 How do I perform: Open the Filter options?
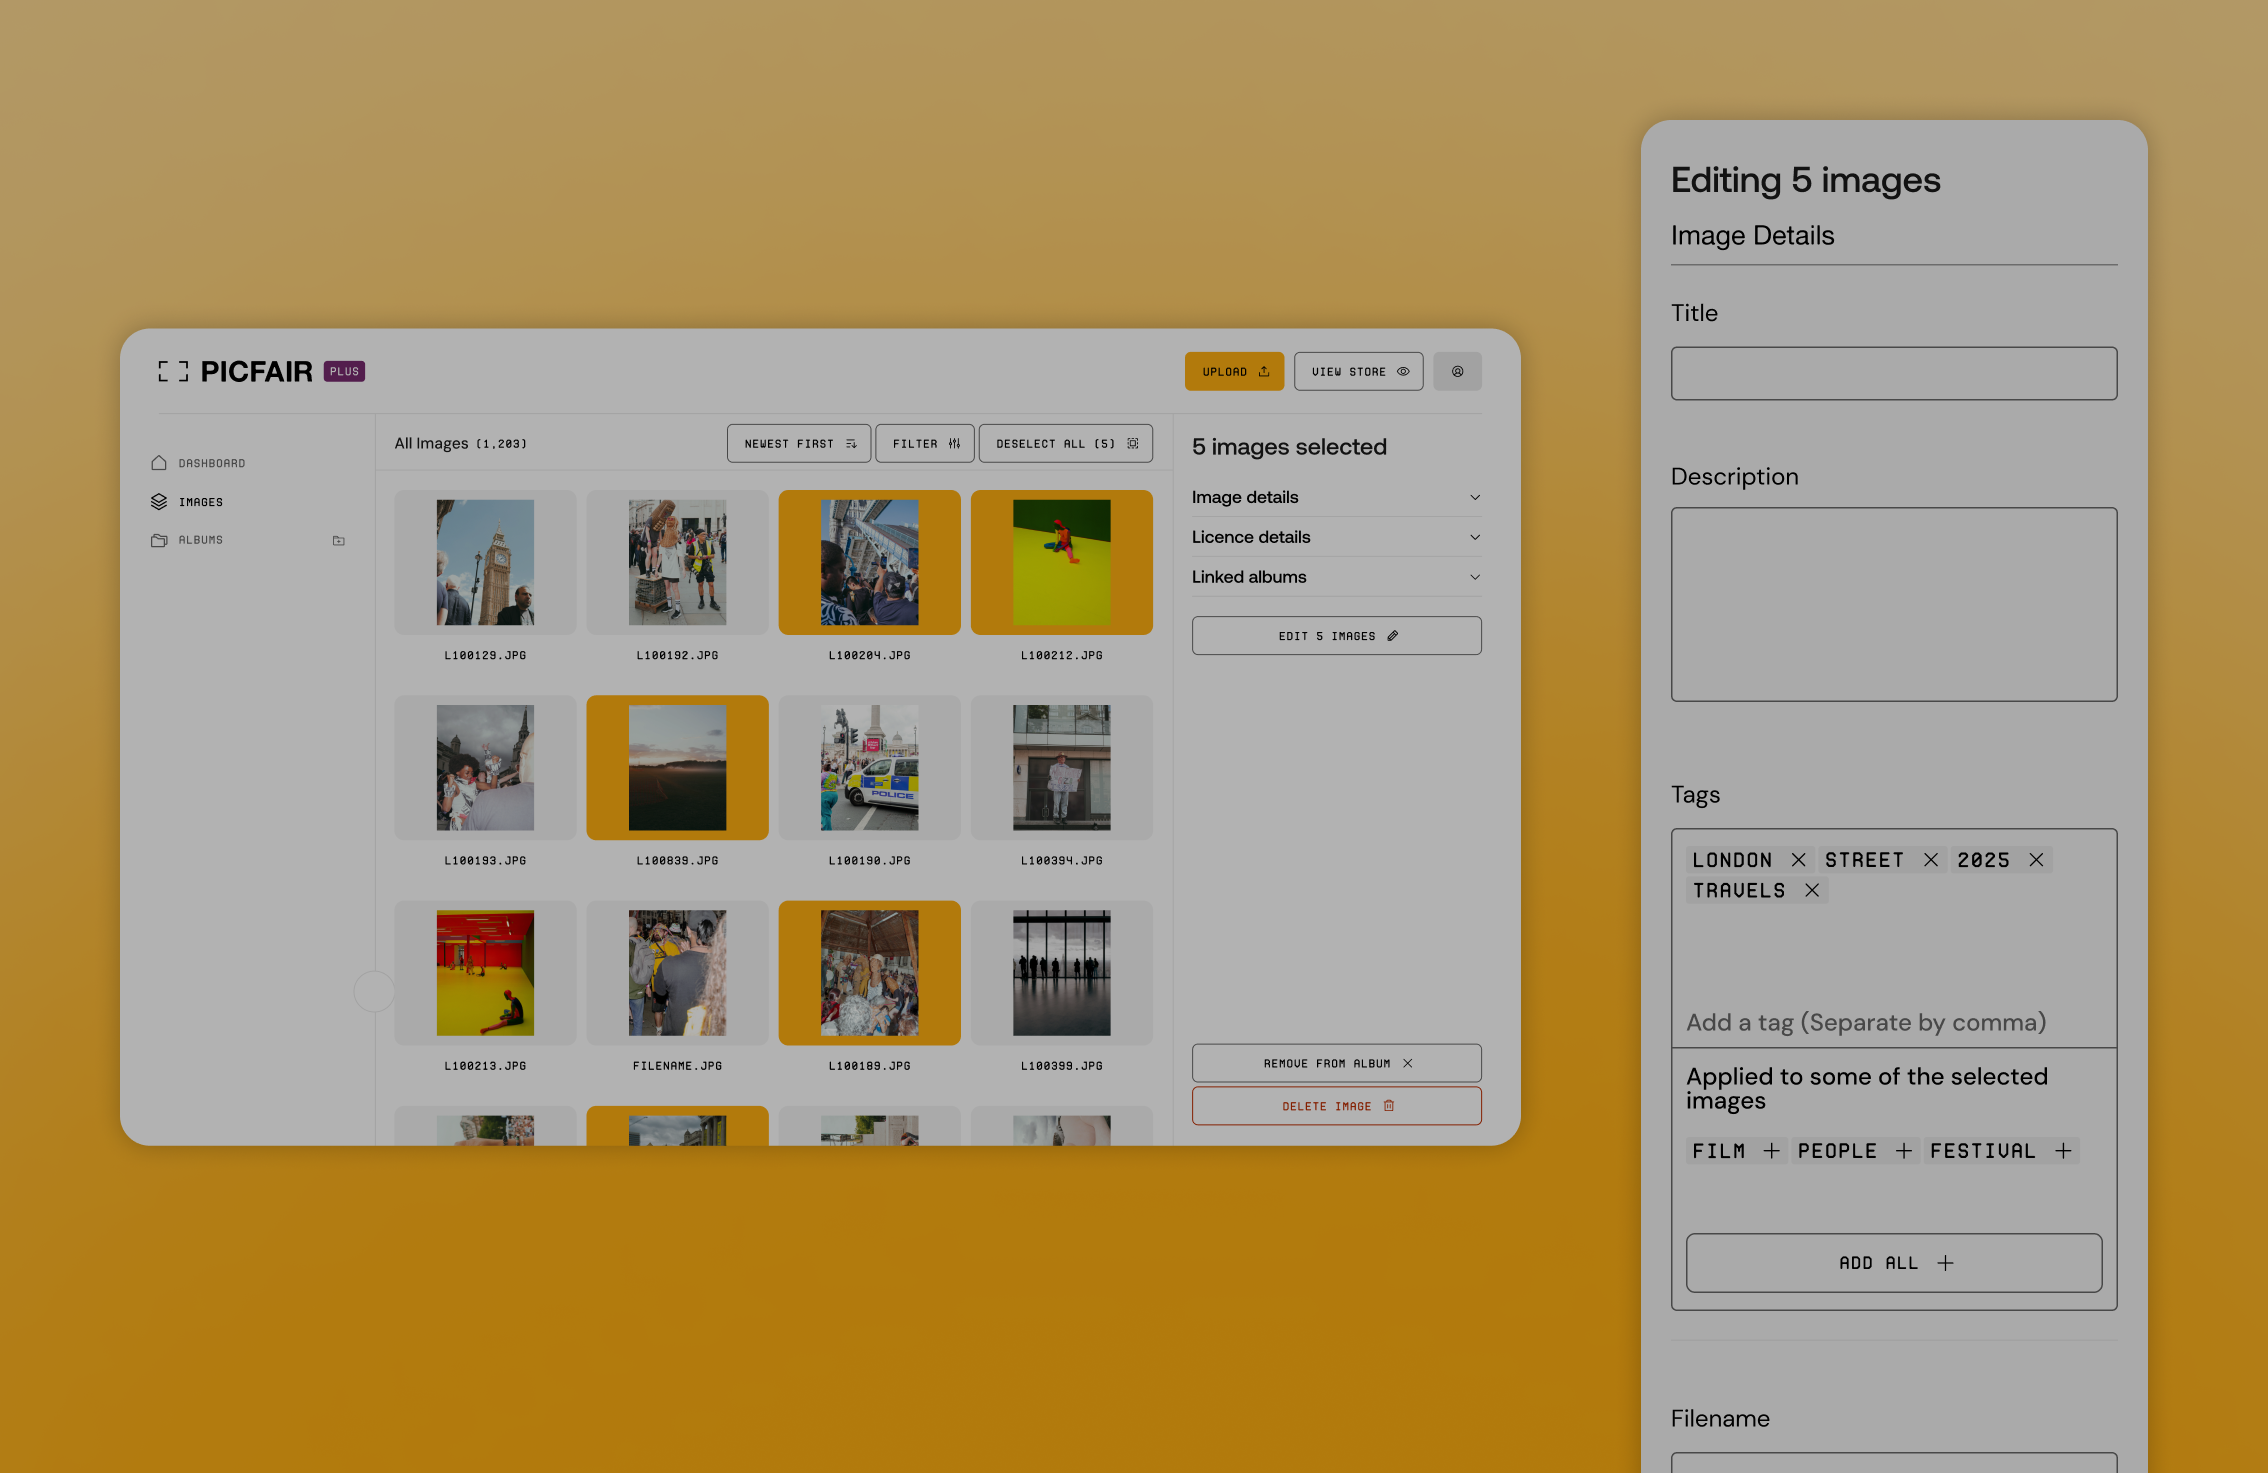(x=925, y=443)
